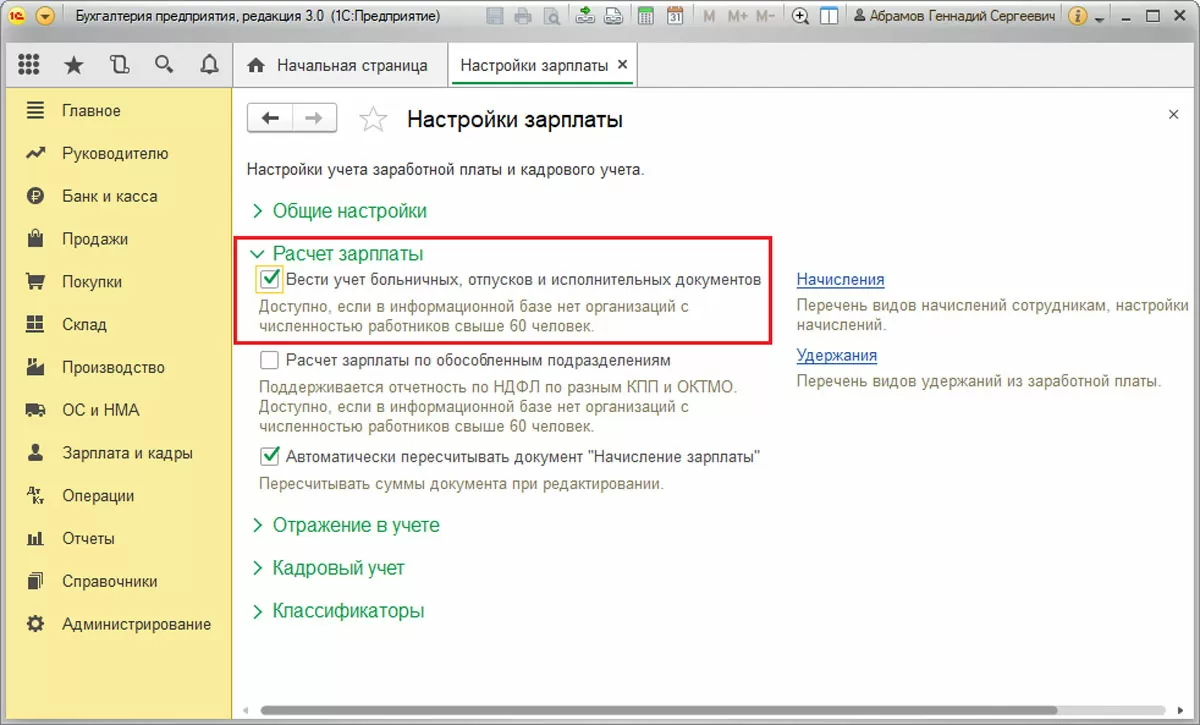This screenshot has height=725, width=1200.
Task: Click the Search magnifier in tools panel
Action: (164, 65)
